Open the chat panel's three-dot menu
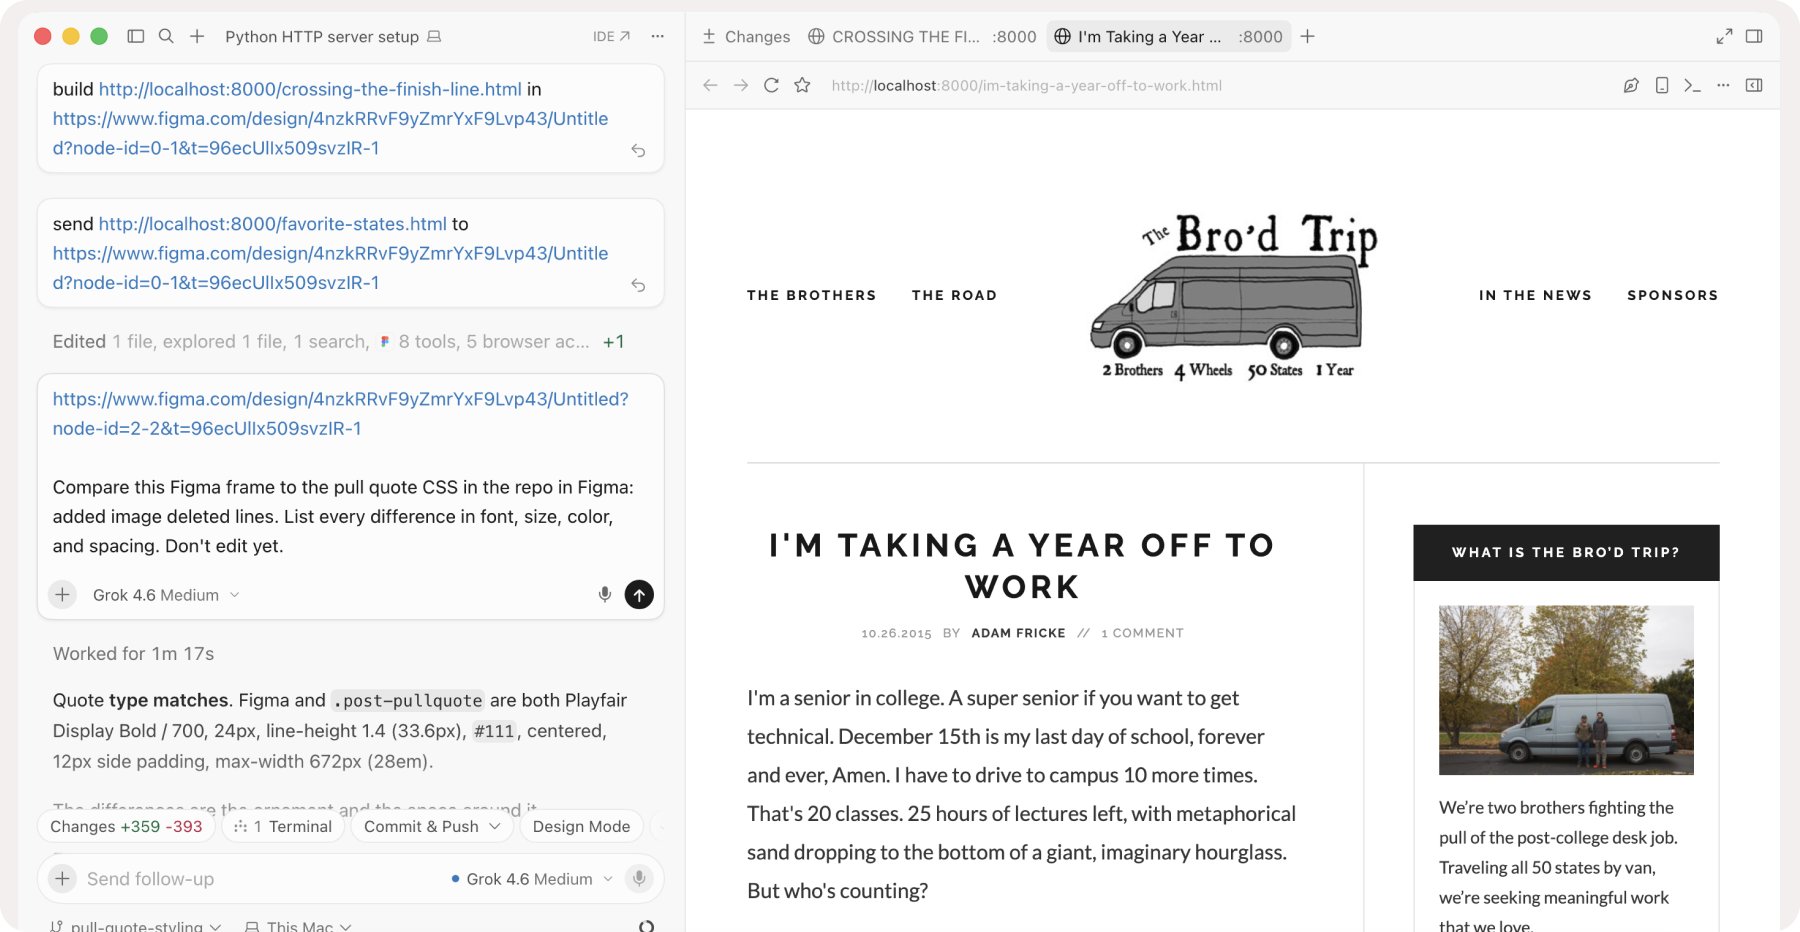The height and width of the screenshot is (932, 1800). click(657, 36)
